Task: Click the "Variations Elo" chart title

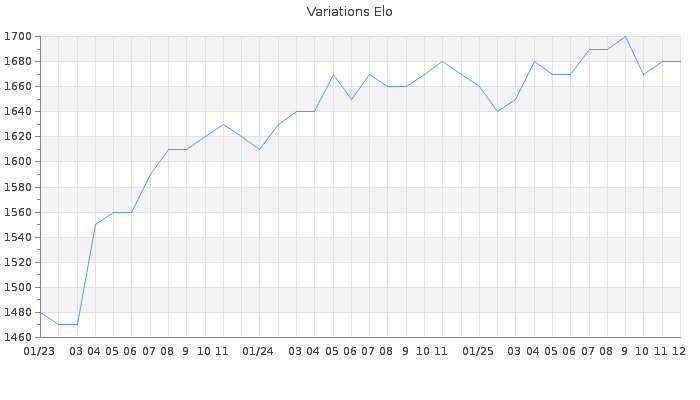Action: (x=349, y=12)
